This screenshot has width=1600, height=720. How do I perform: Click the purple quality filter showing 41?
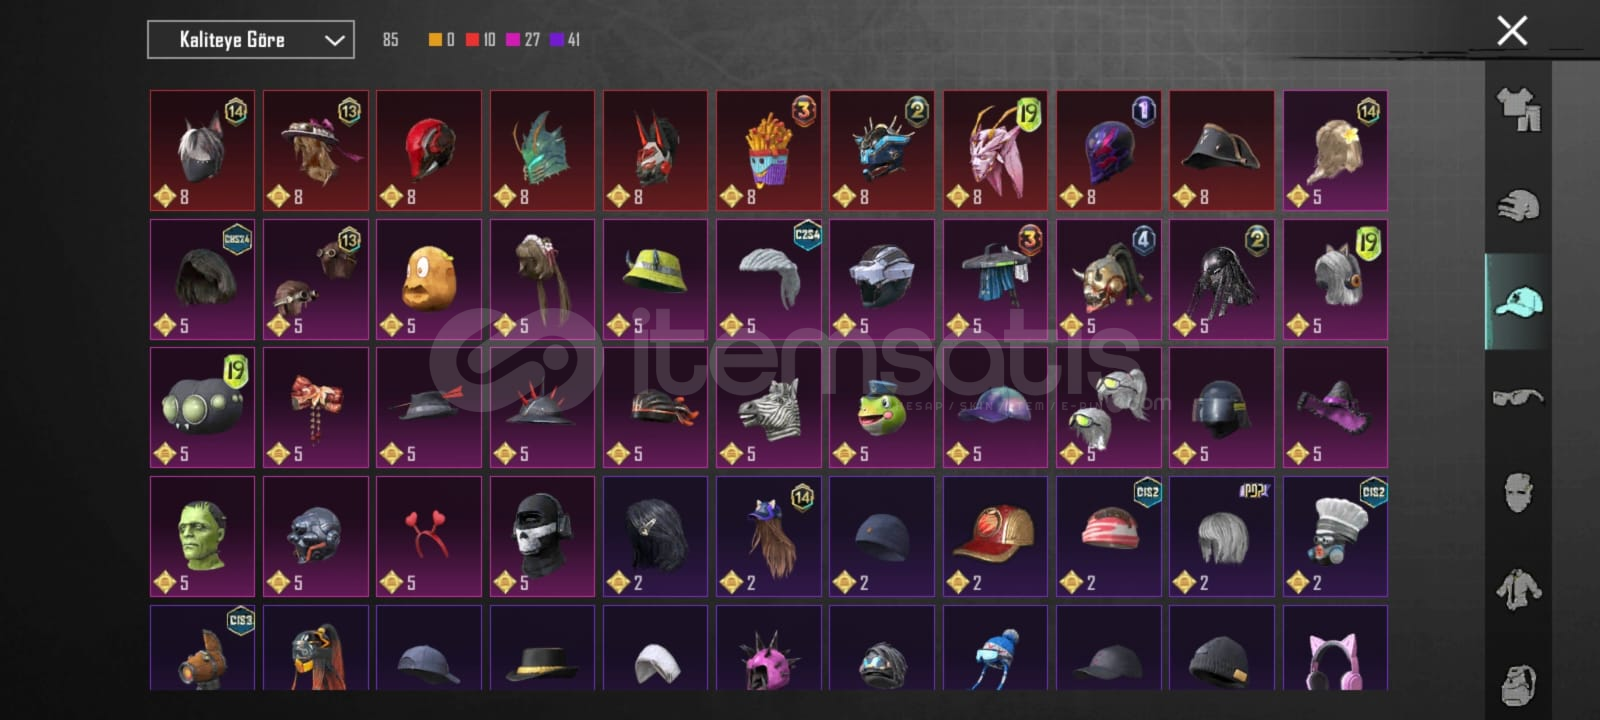click(x=564, y=40)
